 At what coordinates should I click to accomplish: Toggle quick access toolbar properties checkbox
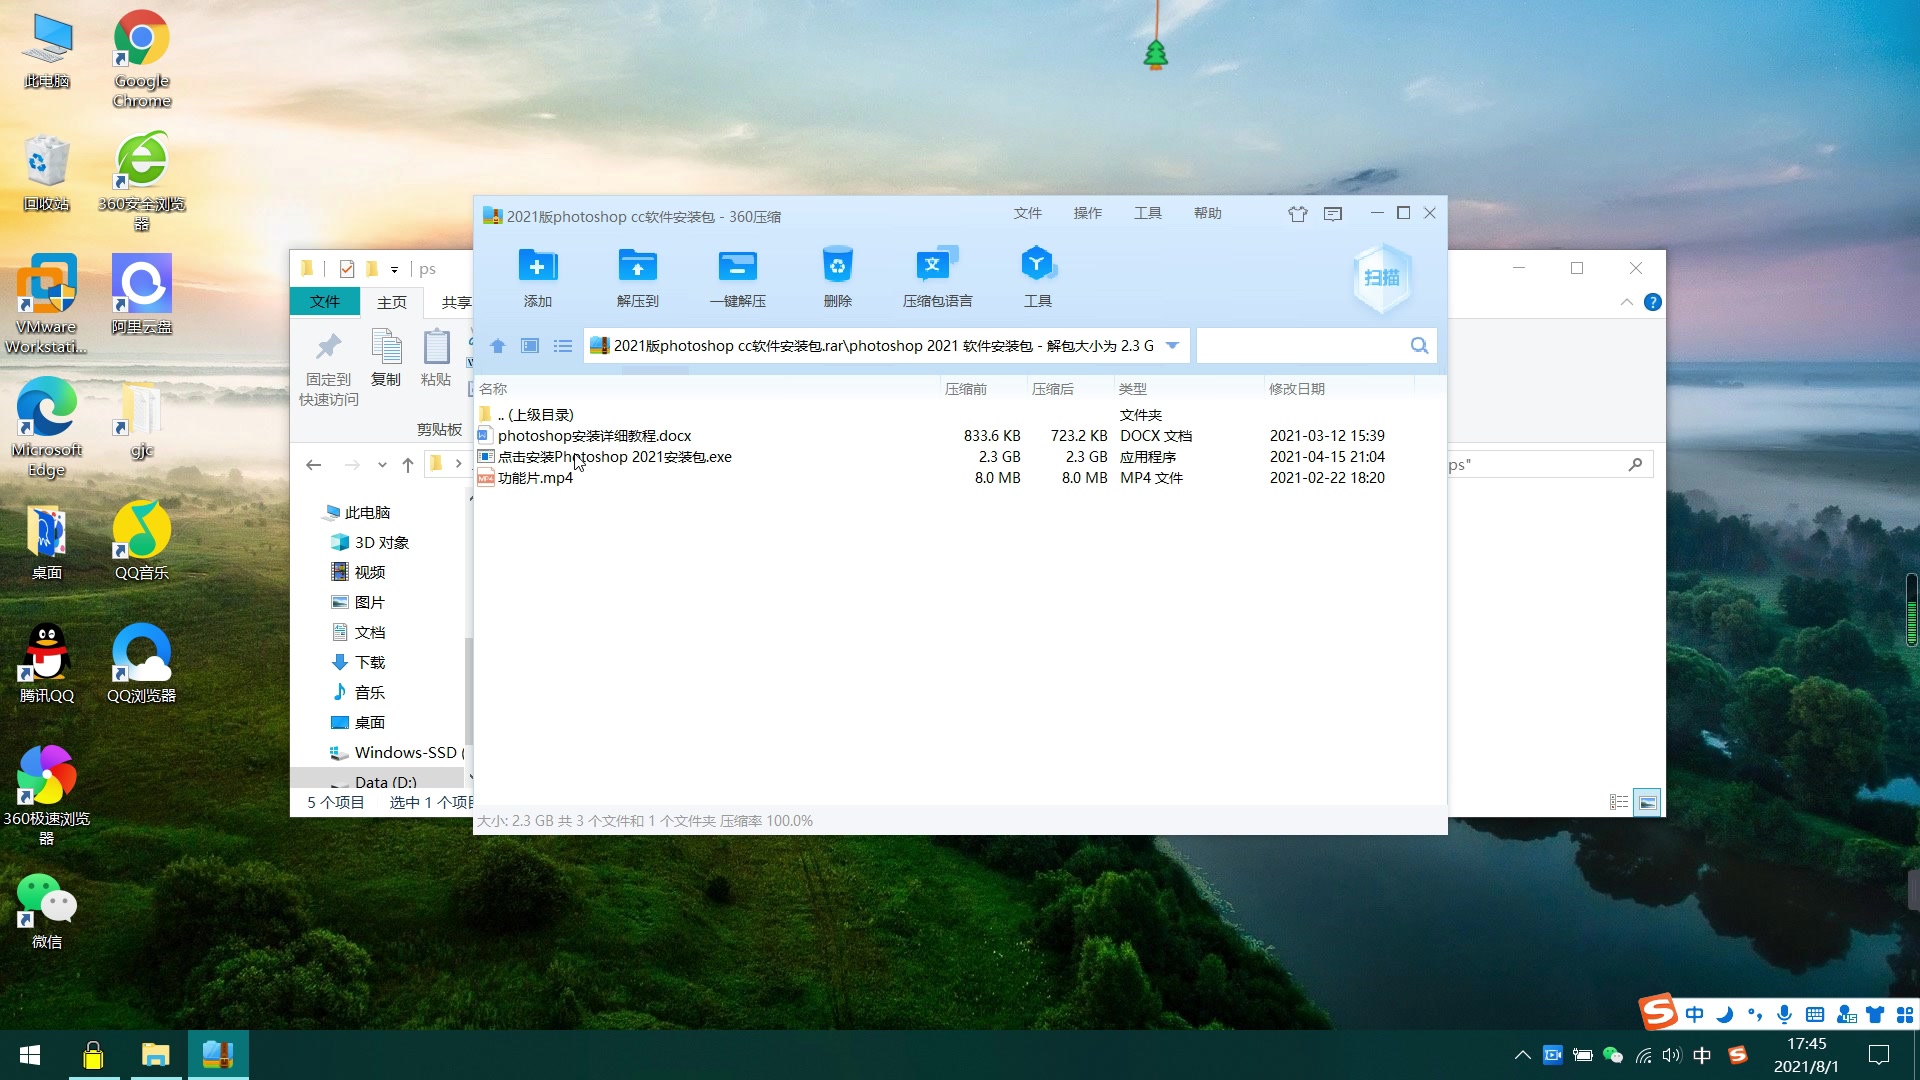point(347,269)
